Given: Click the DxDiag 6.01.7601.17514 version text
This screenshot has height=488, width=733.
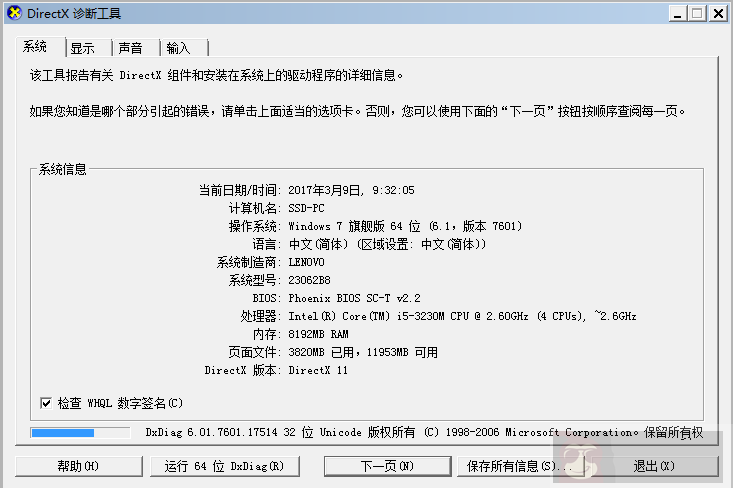Looking at the screenshot, I should click(x=211, y=432).
